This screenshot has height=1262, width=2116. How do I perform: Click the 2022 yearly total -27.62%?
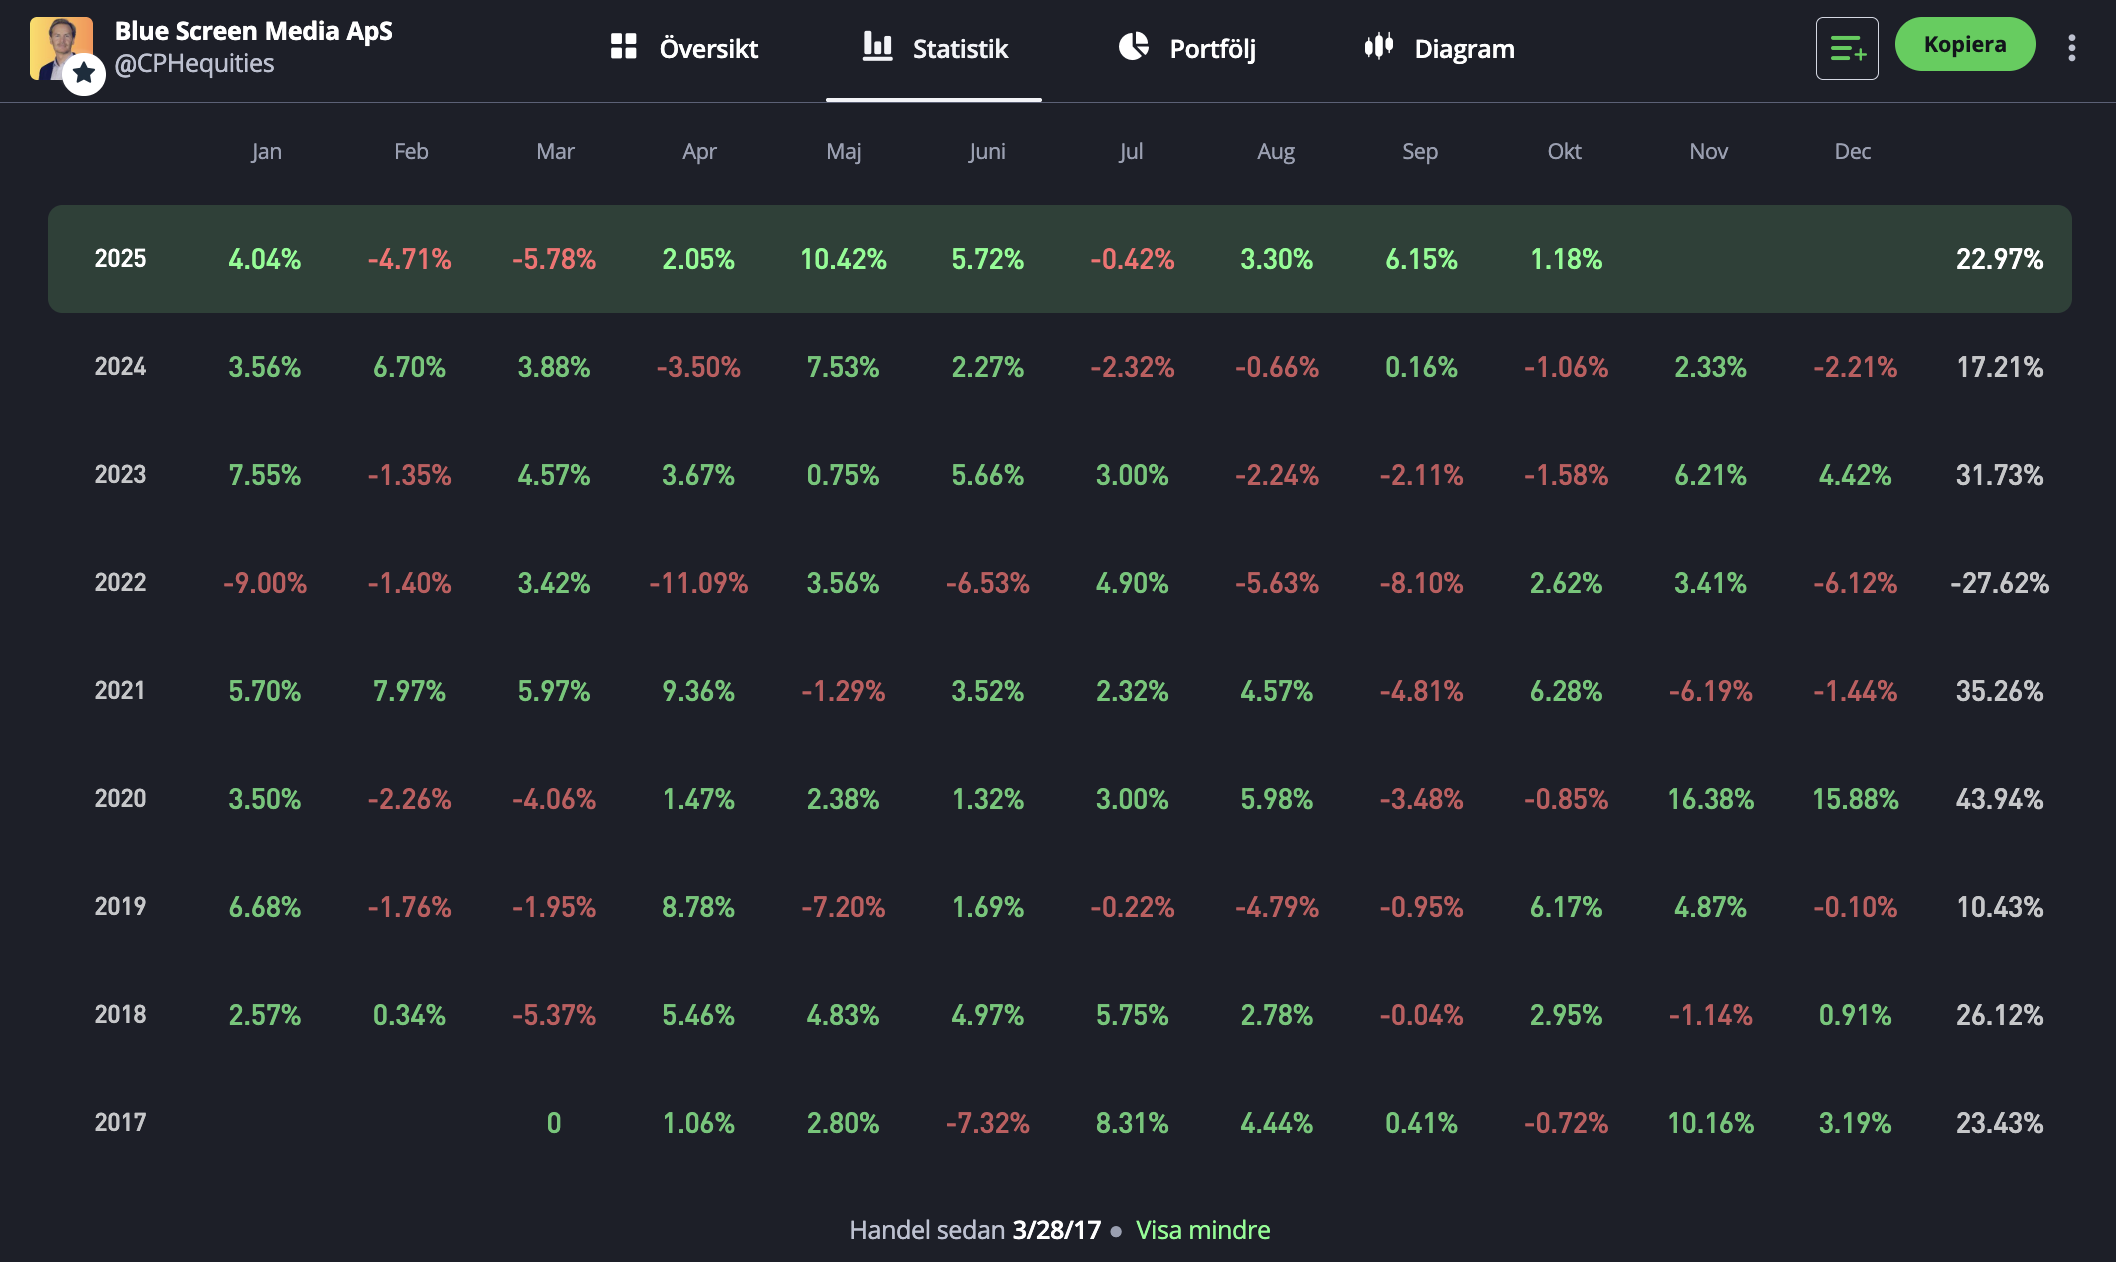(1998, 583)
